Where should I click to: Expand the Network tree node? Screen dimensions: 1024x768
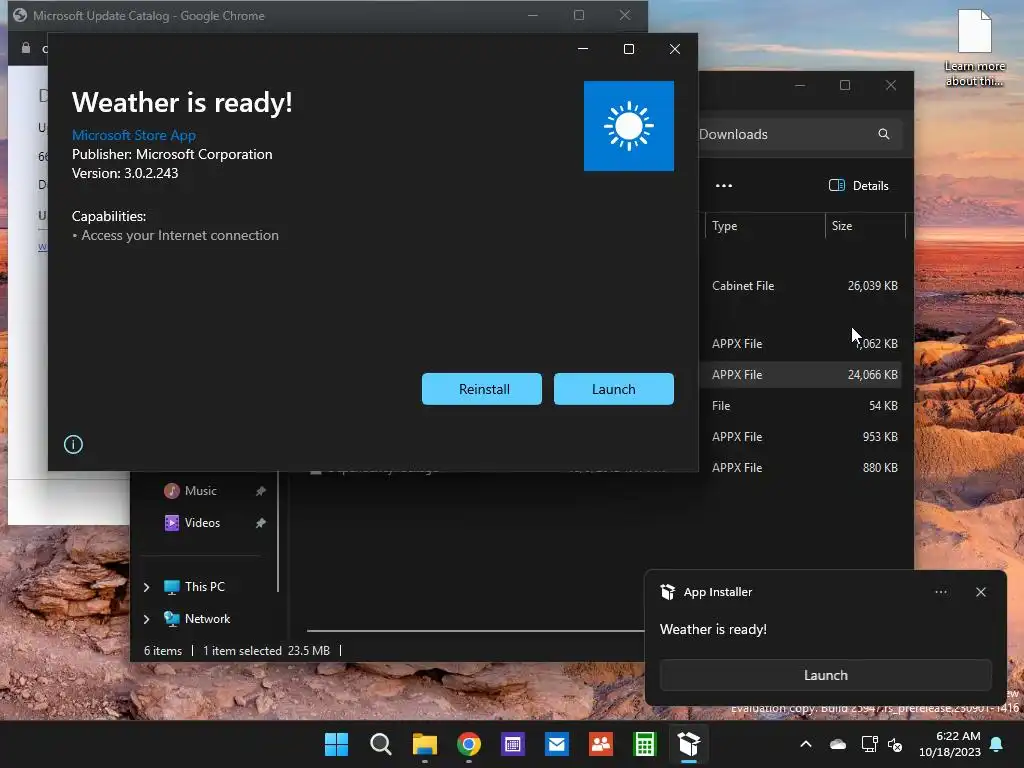click(146, 619)
